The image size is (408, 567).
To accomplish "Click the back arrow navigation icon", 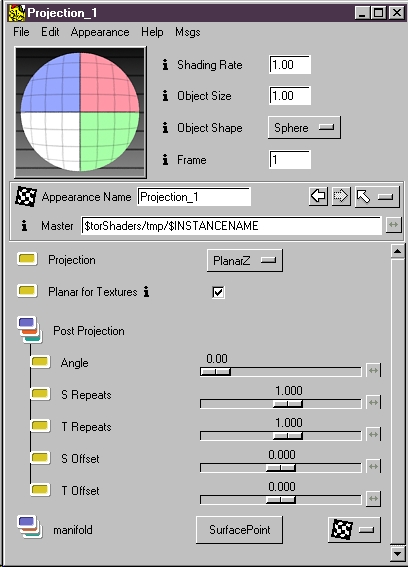I will 318,197.
